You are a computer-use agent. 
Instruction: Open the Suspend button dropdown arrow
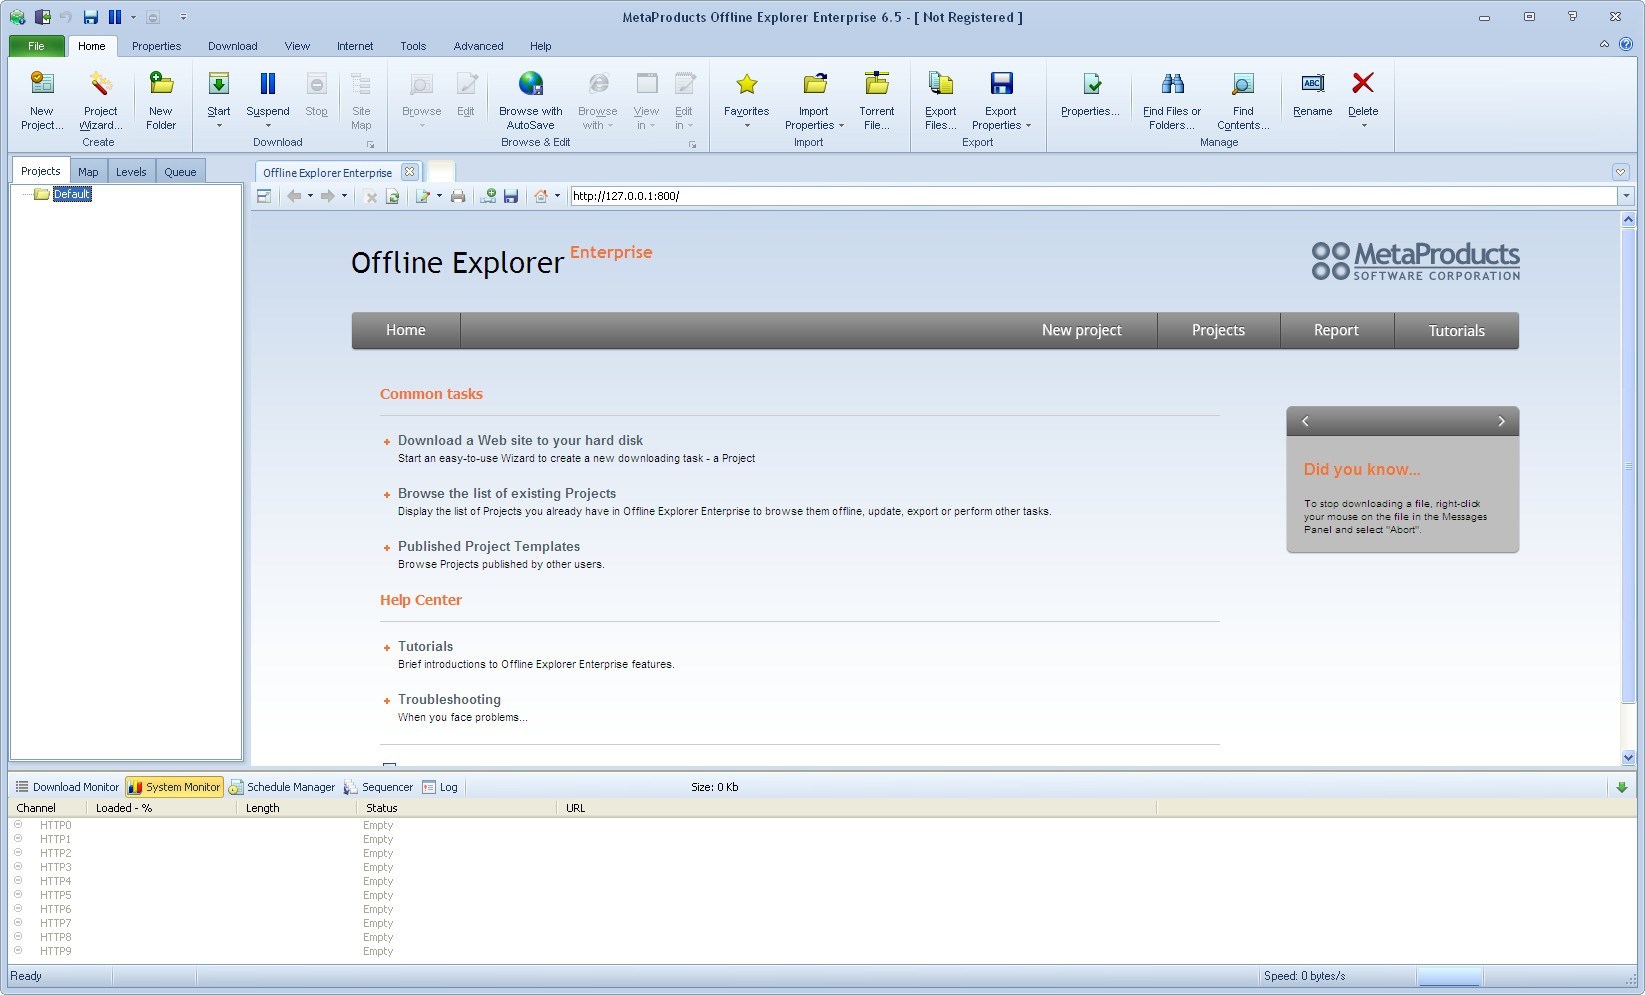pyautogui.click(x=268, y=126)
